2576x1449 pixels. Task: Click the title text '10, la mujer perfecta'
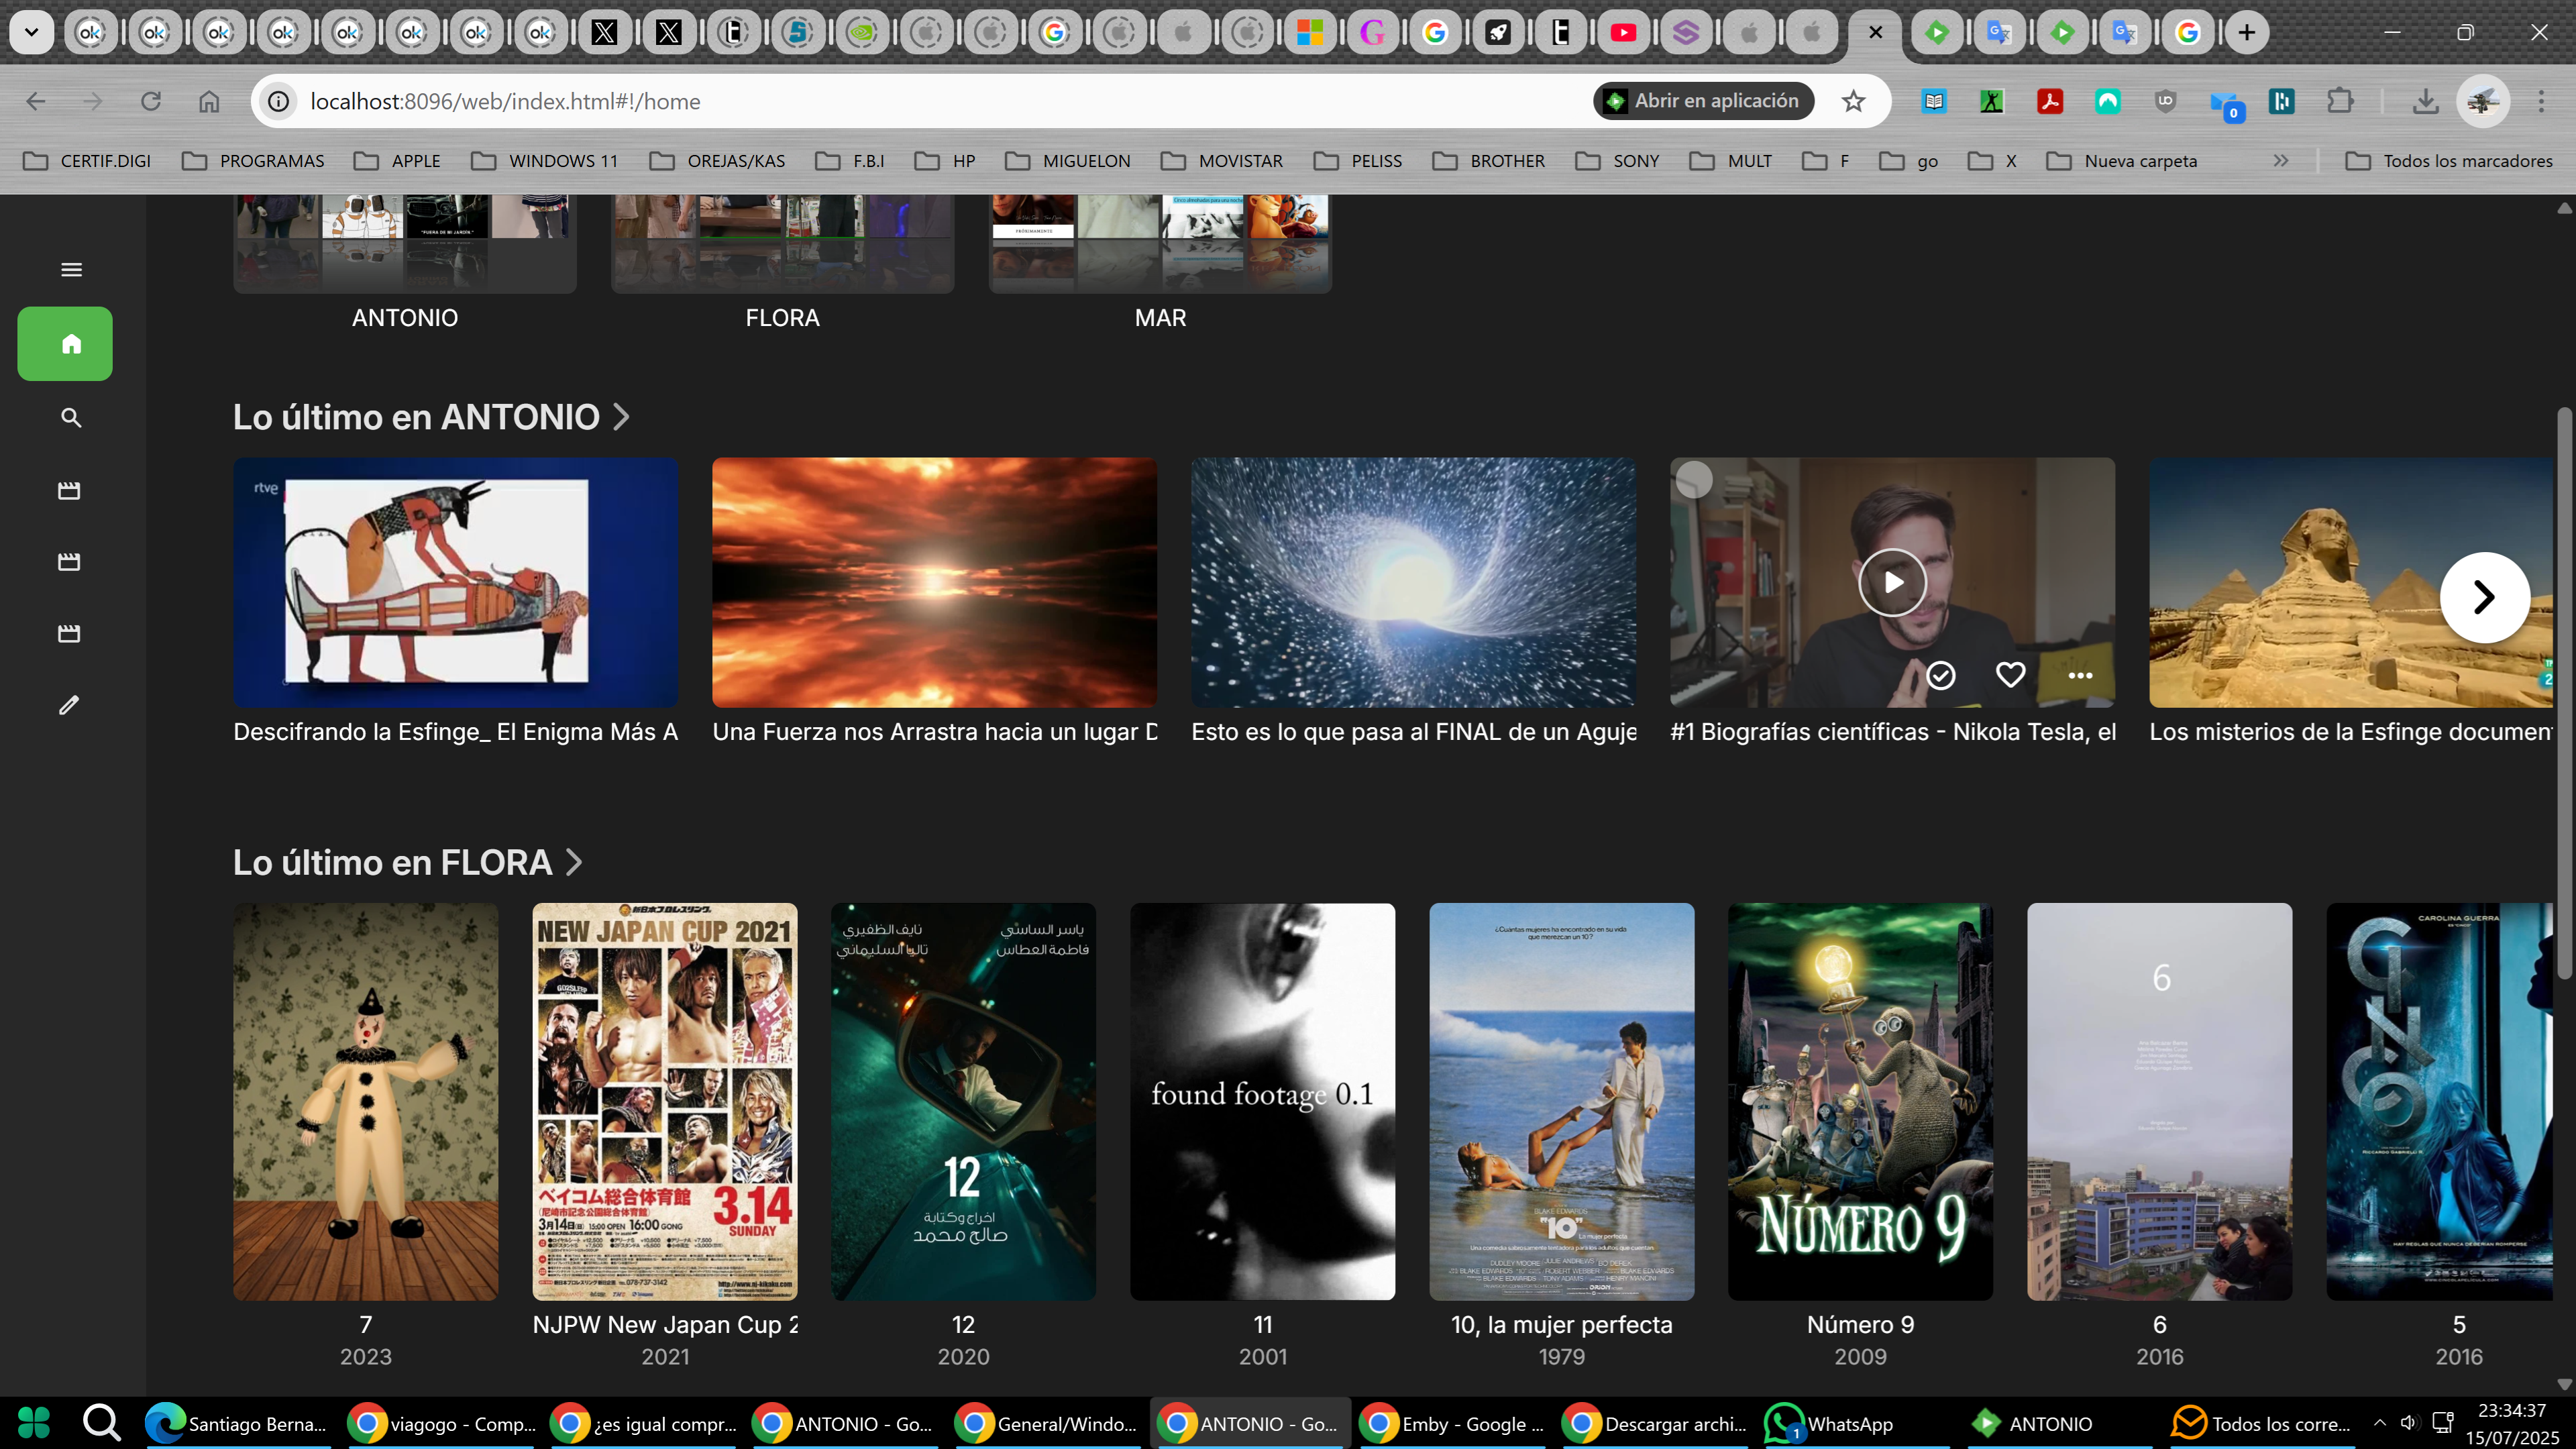pos(1561,1324)
